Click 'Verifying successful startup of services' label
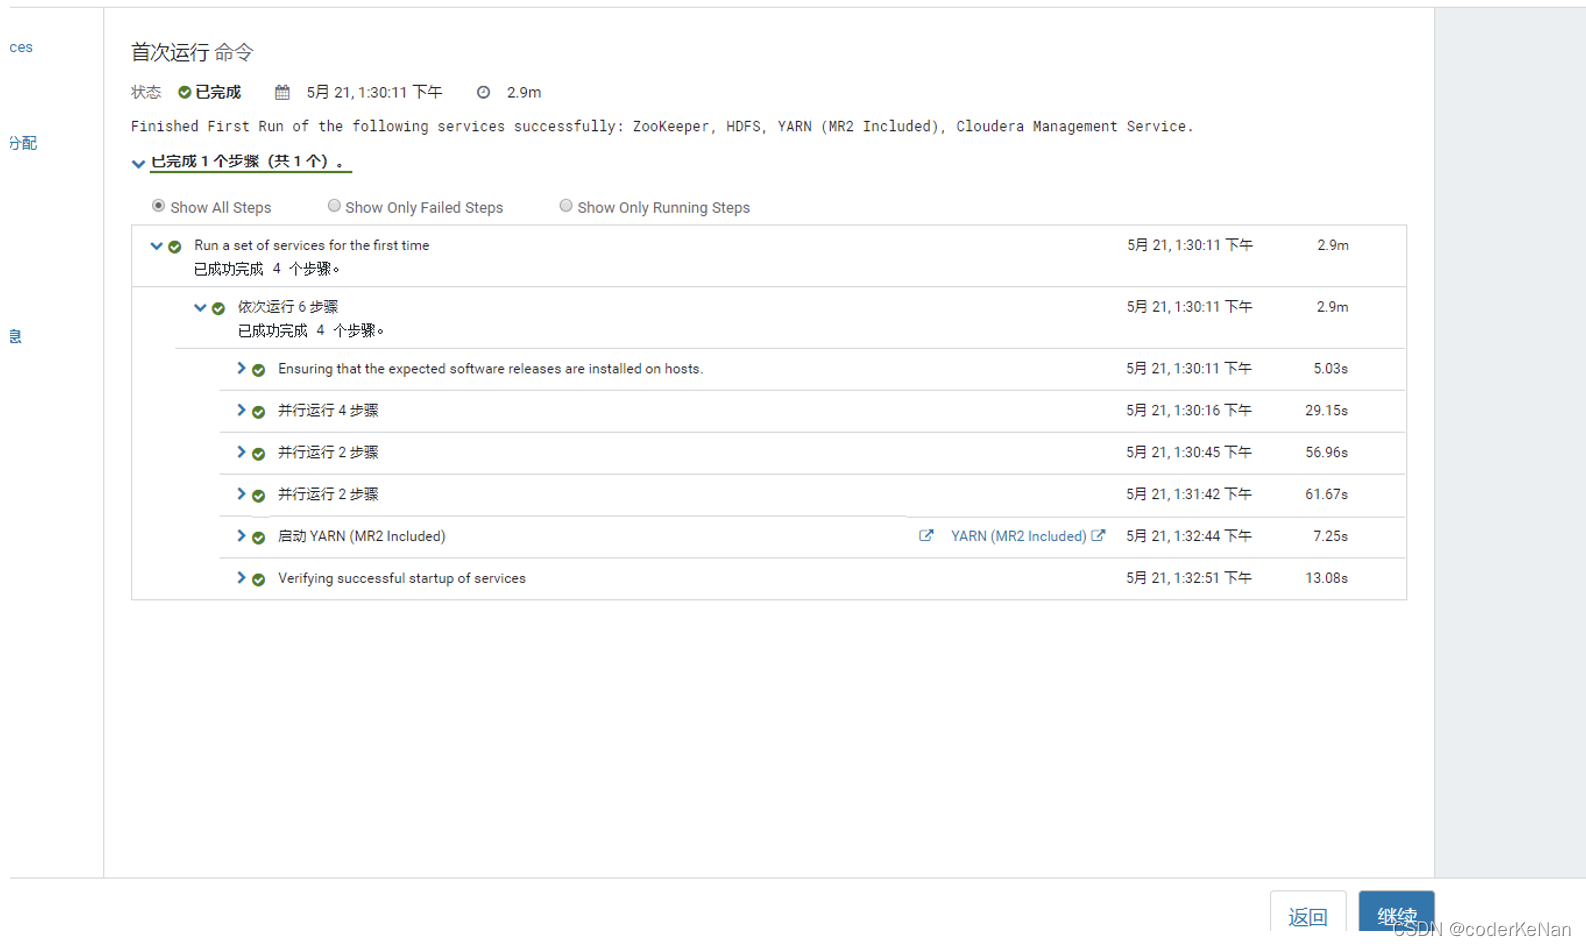The width and height of the screenshot is (1586, 946). pos(402,579)
